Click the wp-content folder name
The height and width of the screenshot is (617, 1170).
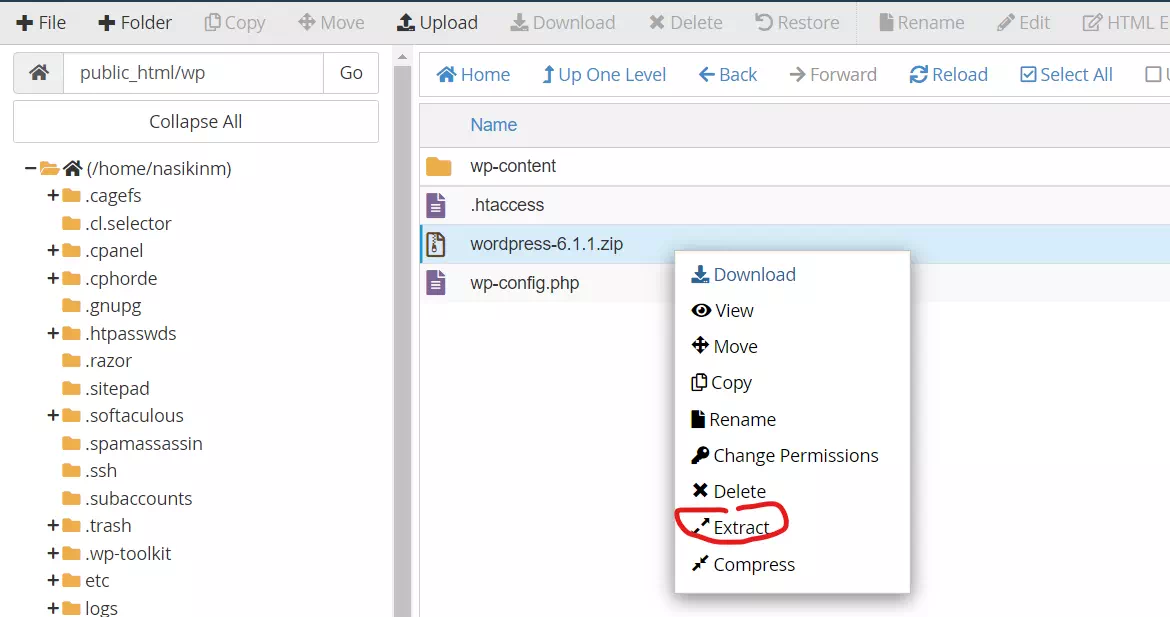click(513, 166)
